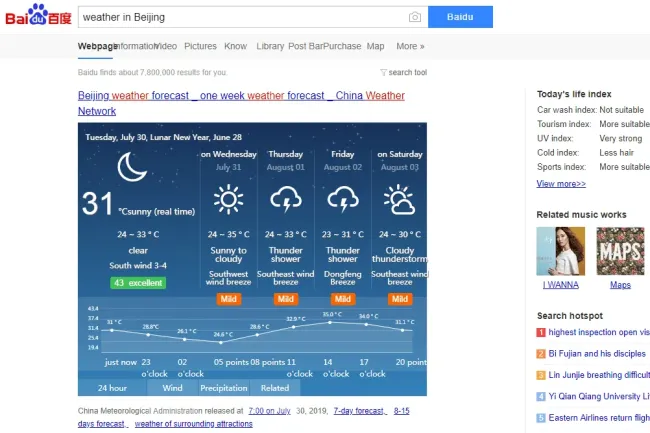Click Saturday's cloudy thunderstorm icon
This screenshot has height=433, width=650.
[399, 201]
